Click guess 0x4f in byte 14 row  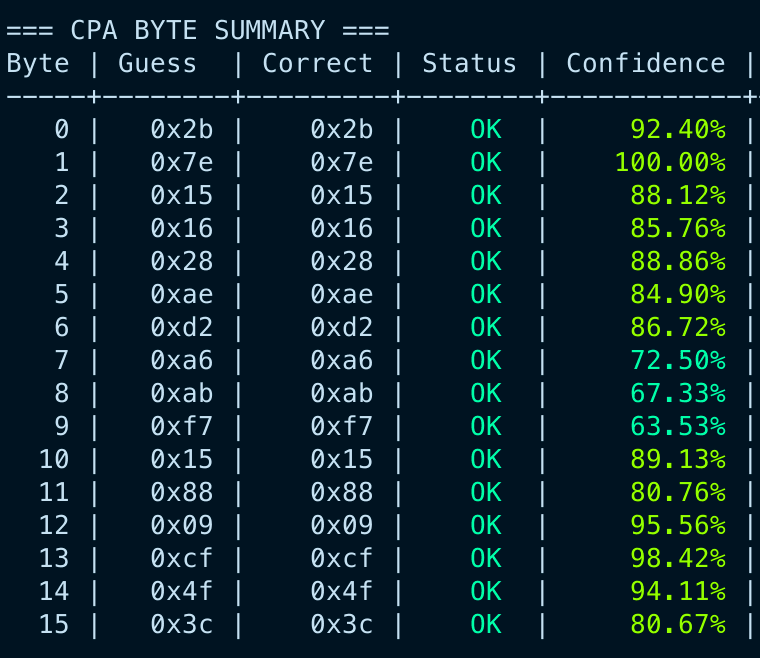pos(181,591)
